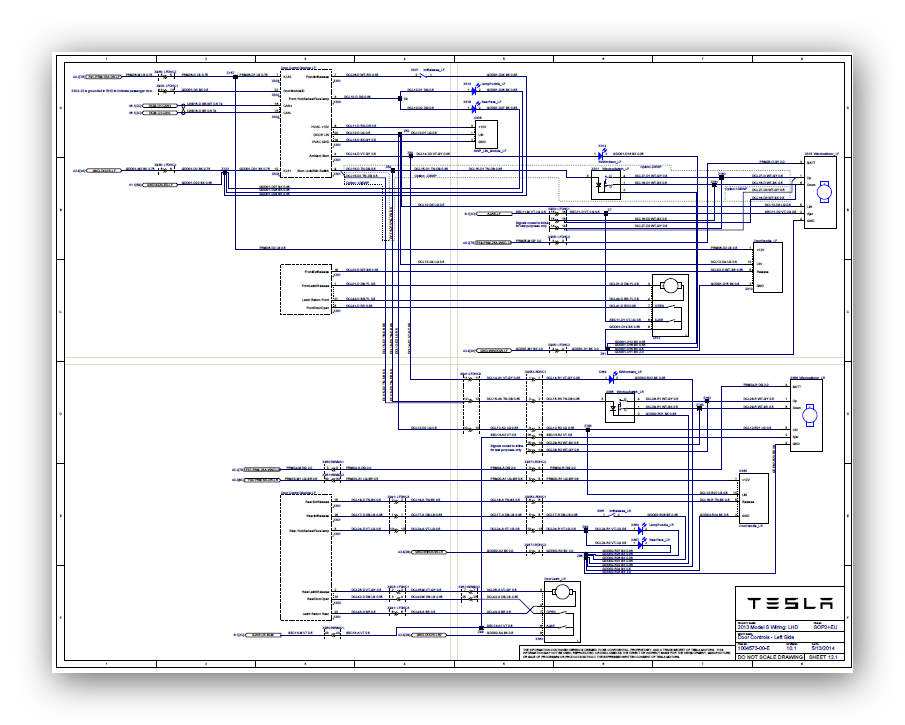
Task: Select the left rear window motor symbol
Action: click(810, 415)
